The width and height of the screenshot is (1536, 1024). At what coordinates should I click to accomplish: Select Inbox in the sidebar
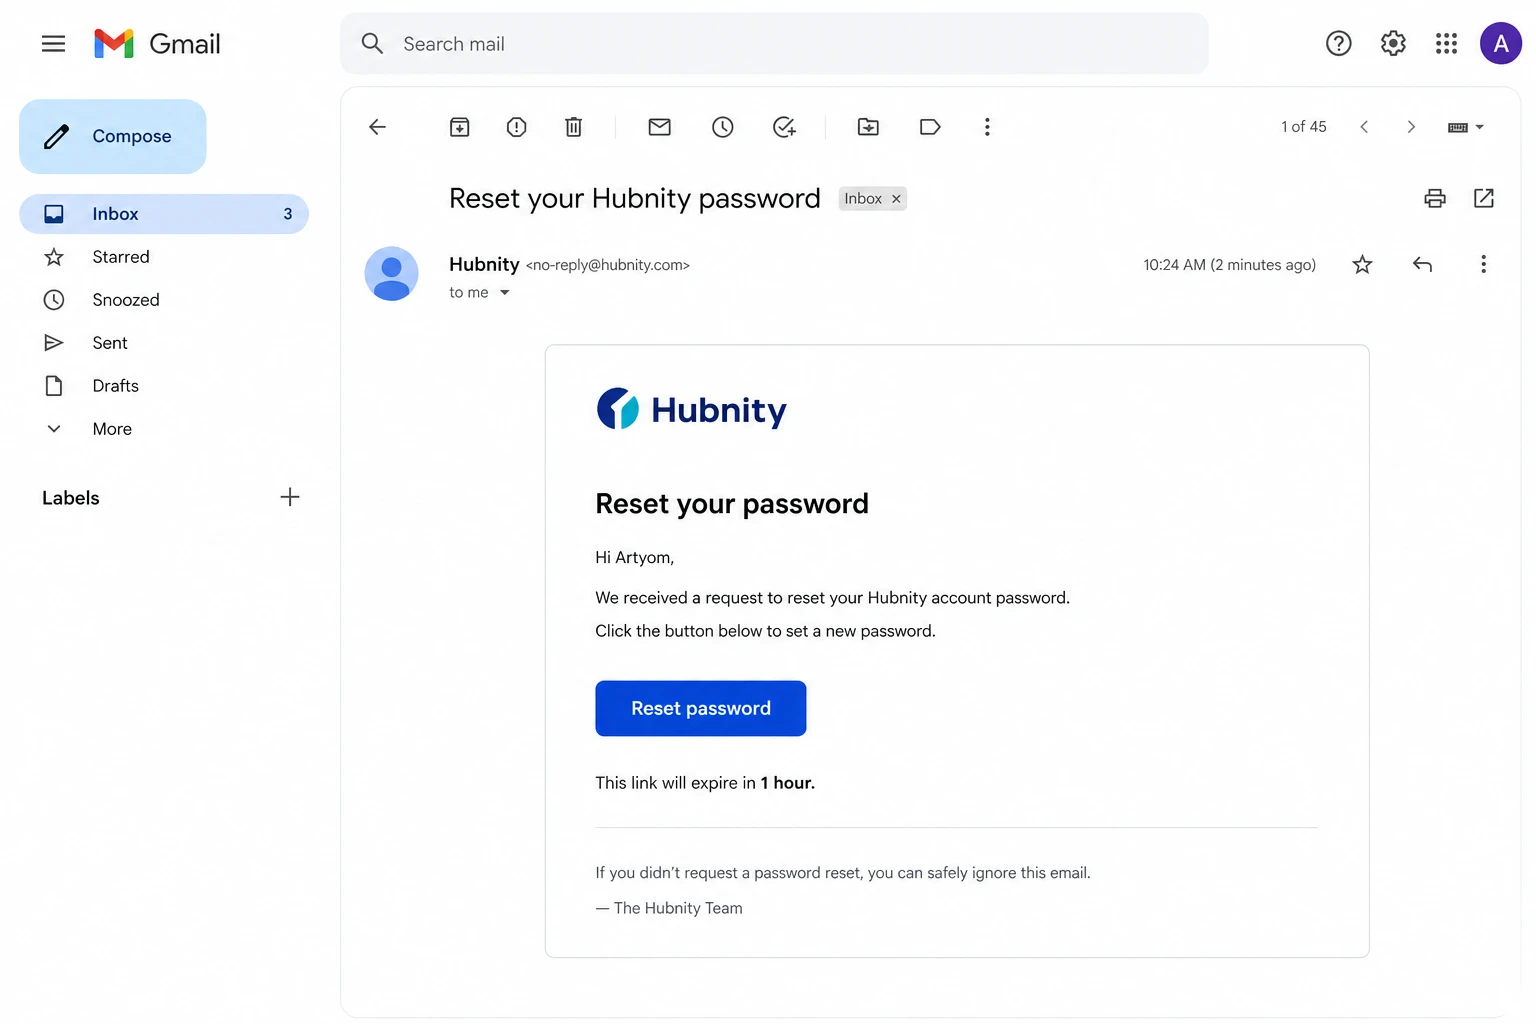click(164, 214)
